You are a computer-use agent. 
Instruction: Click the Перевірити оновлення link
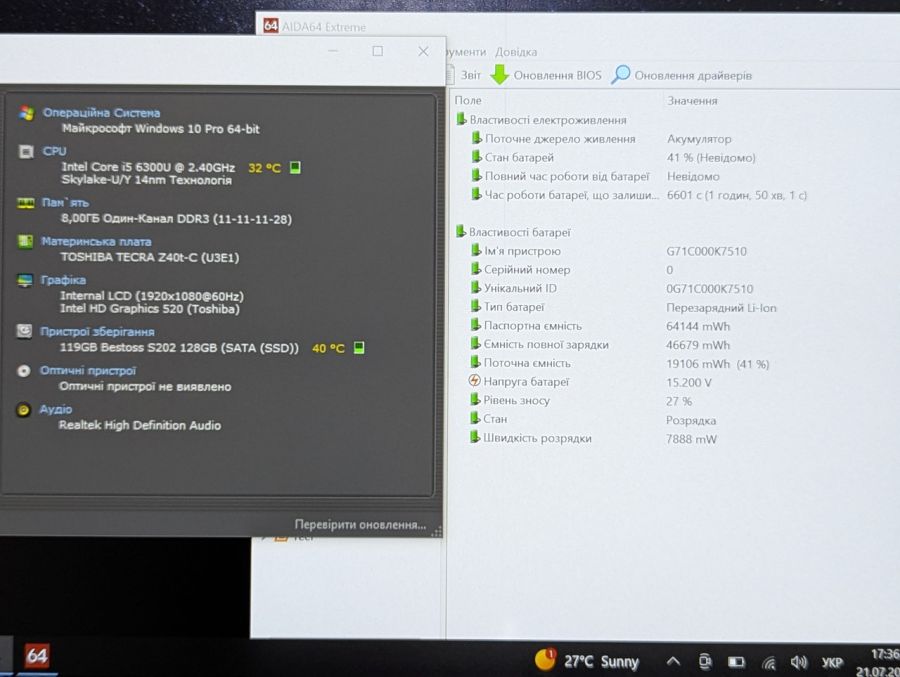tap(360, 524)
